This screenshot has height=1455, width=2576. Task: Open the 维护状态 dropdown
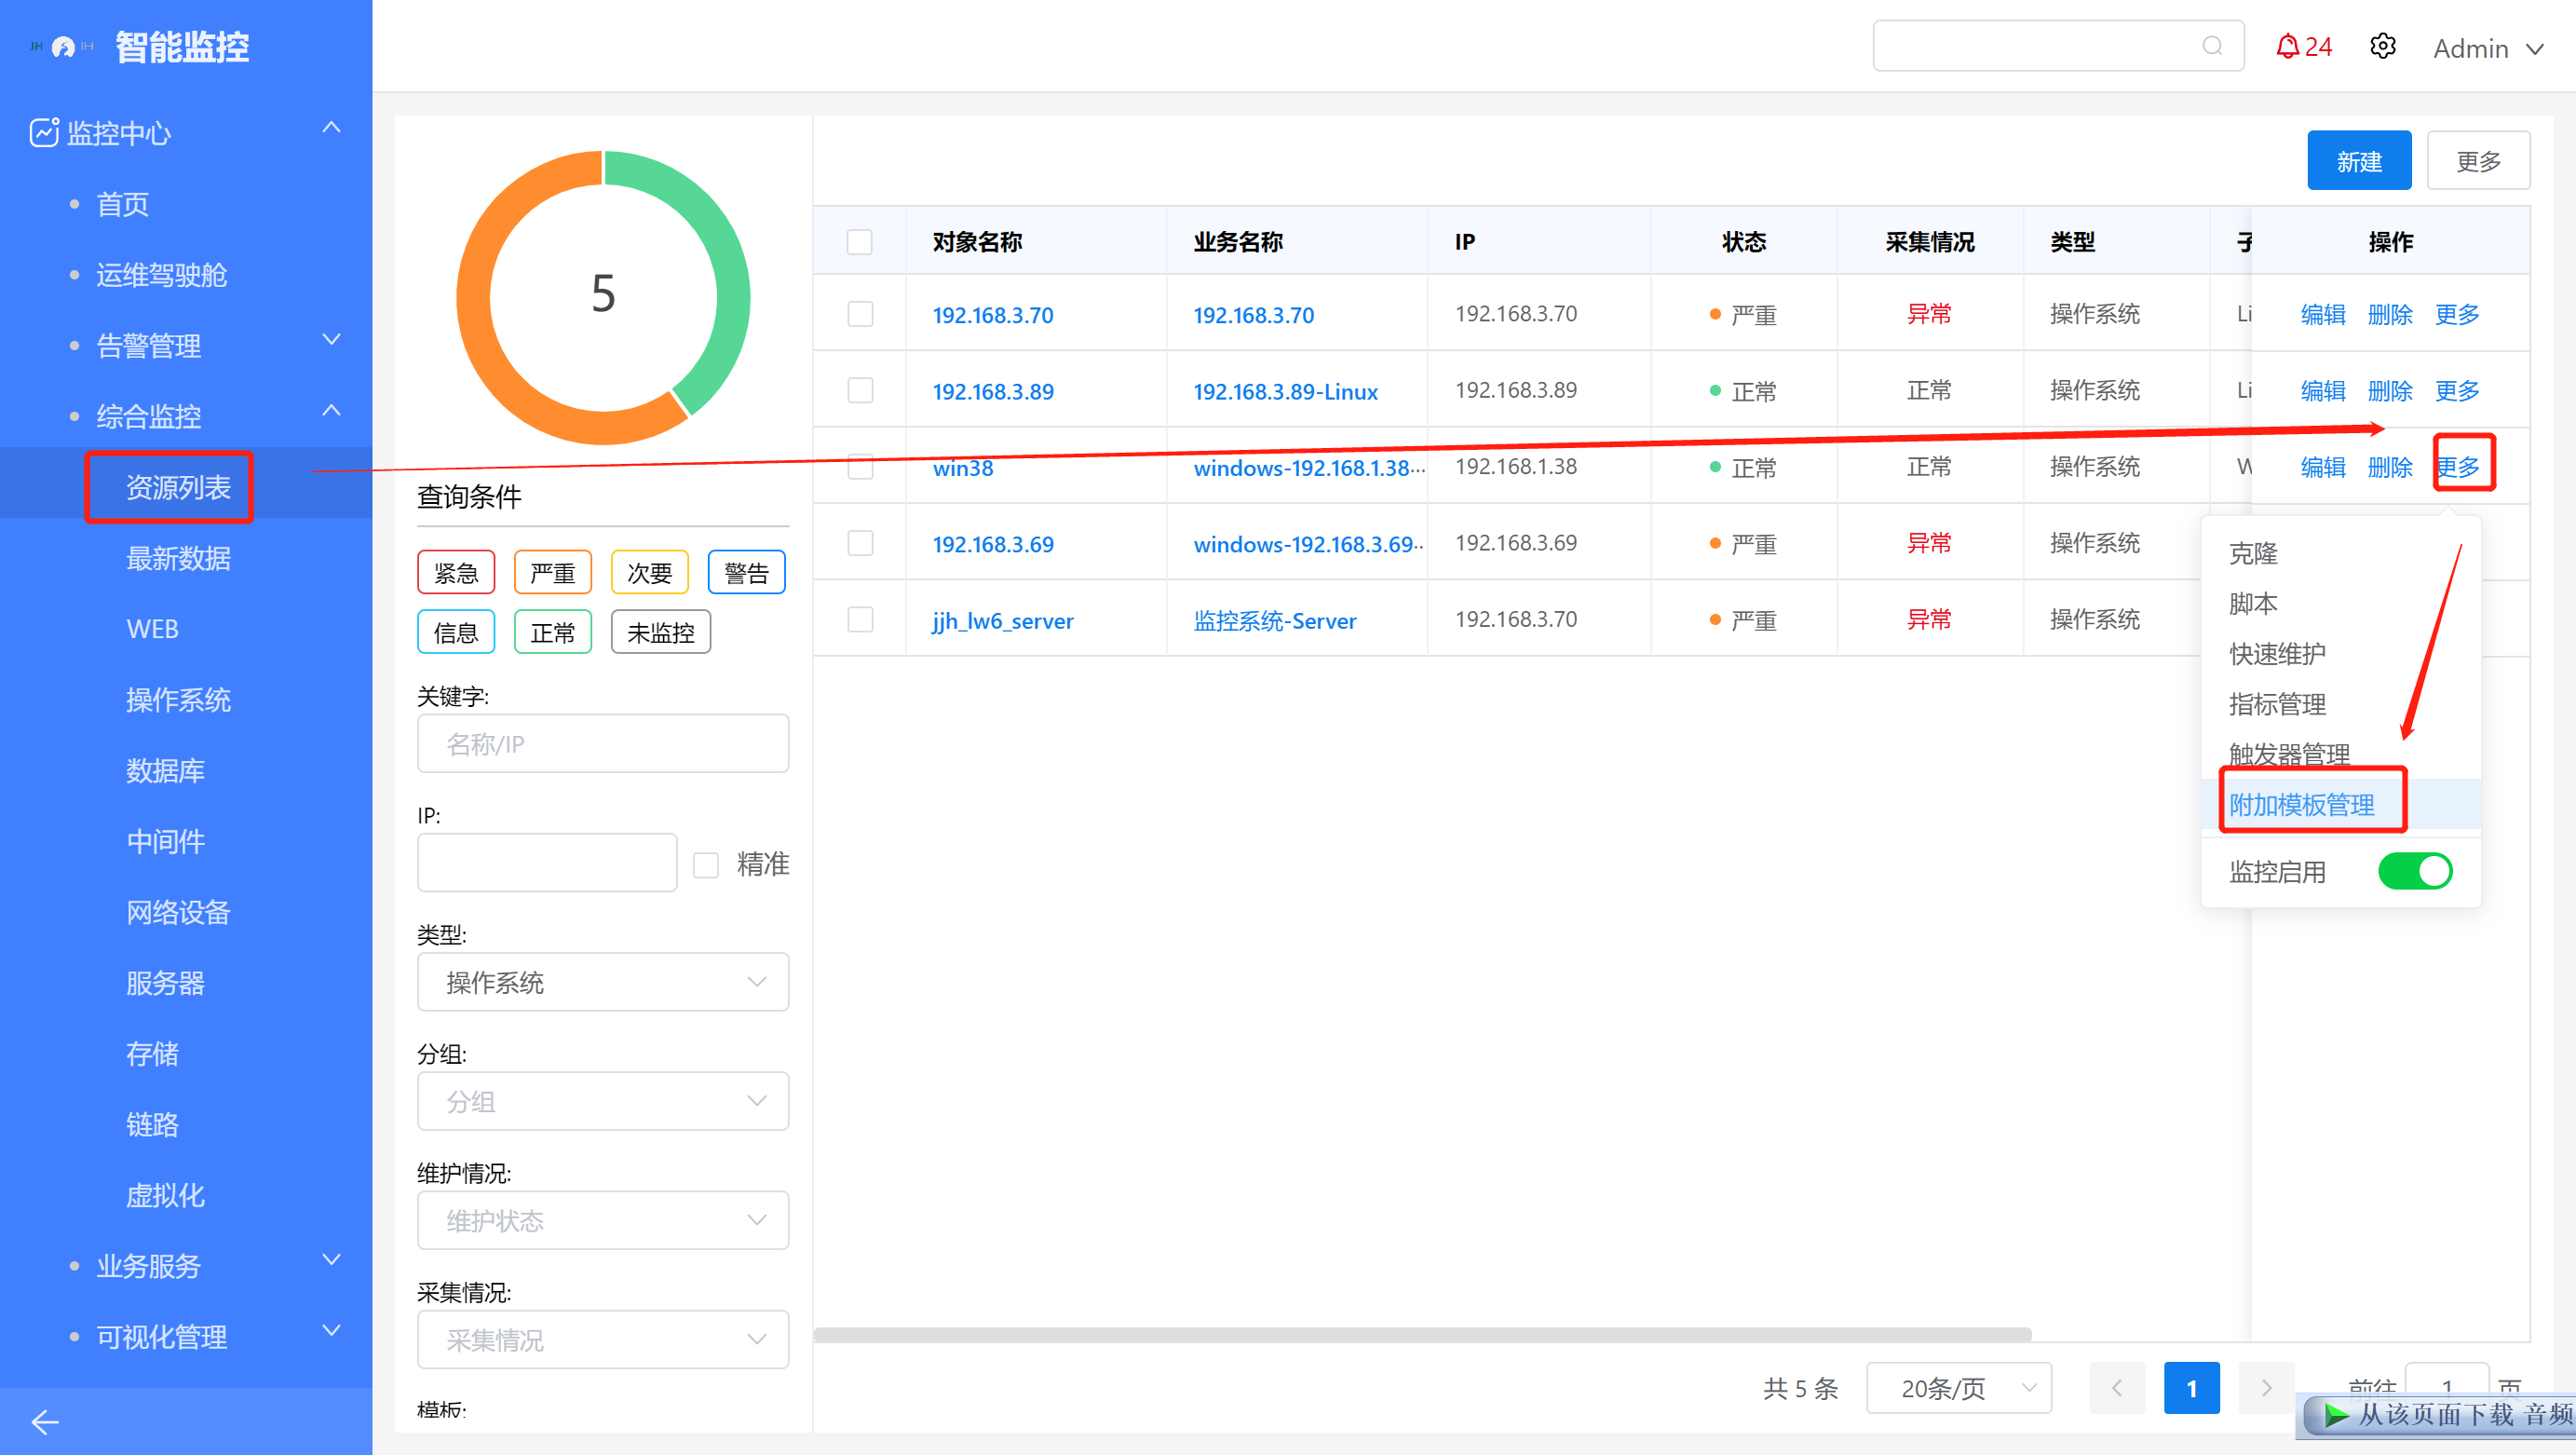[x=603, y=1220]
